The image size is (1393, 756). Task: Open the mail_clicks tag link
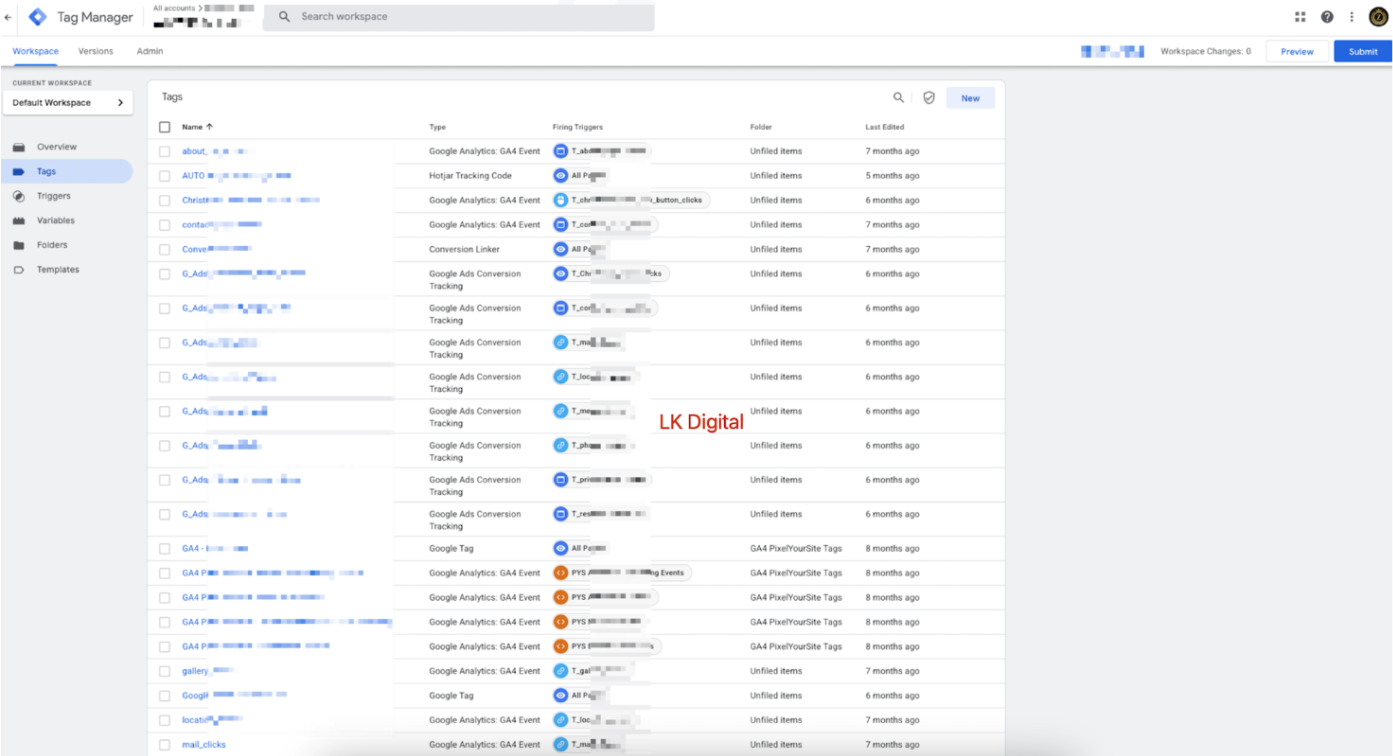point(204,745)
